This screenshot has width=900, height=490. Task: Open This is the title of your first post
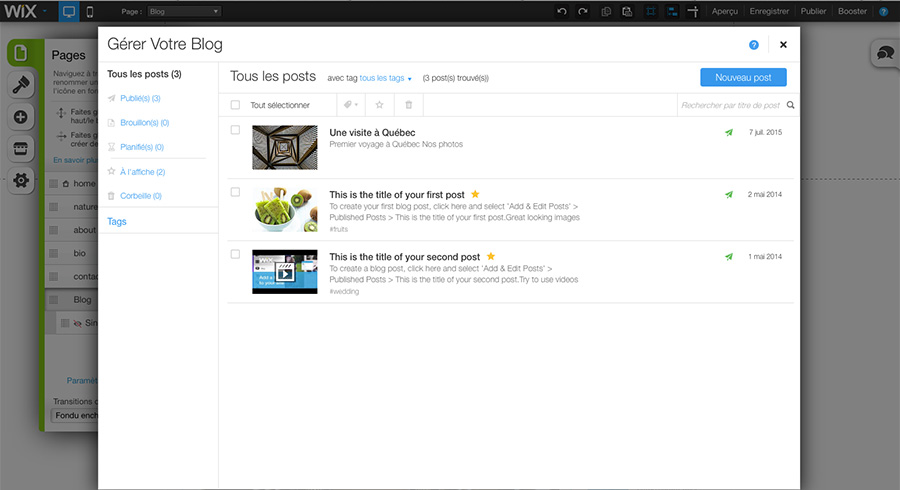pos(397,195)
